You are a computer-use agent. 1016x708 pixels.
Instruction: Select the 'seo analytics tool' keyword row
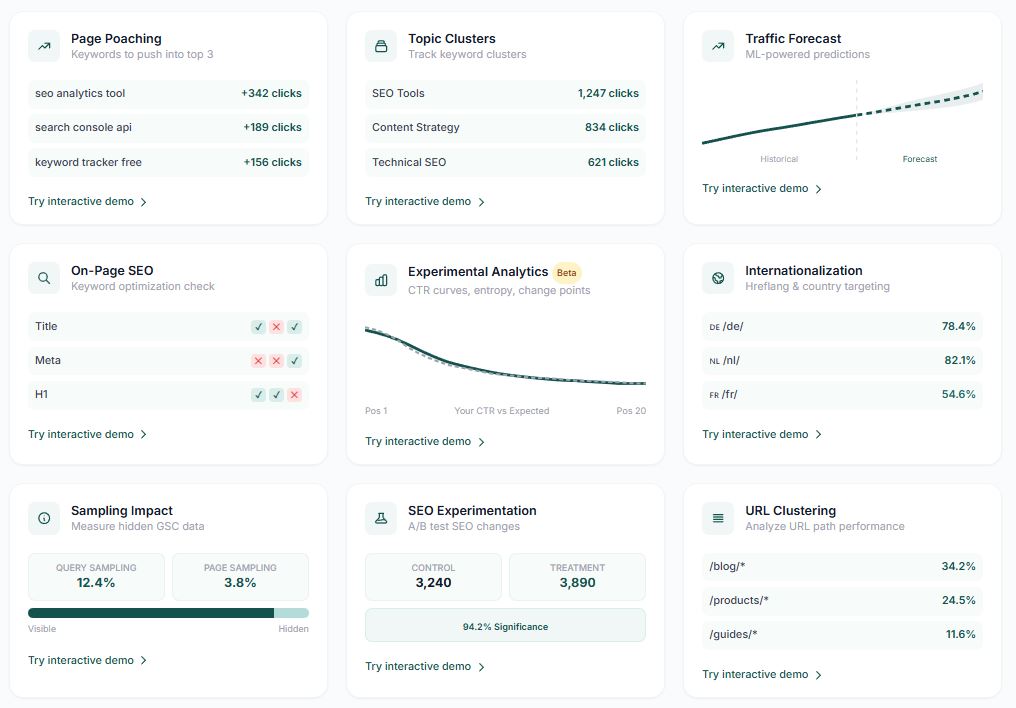tap(168, 93)
